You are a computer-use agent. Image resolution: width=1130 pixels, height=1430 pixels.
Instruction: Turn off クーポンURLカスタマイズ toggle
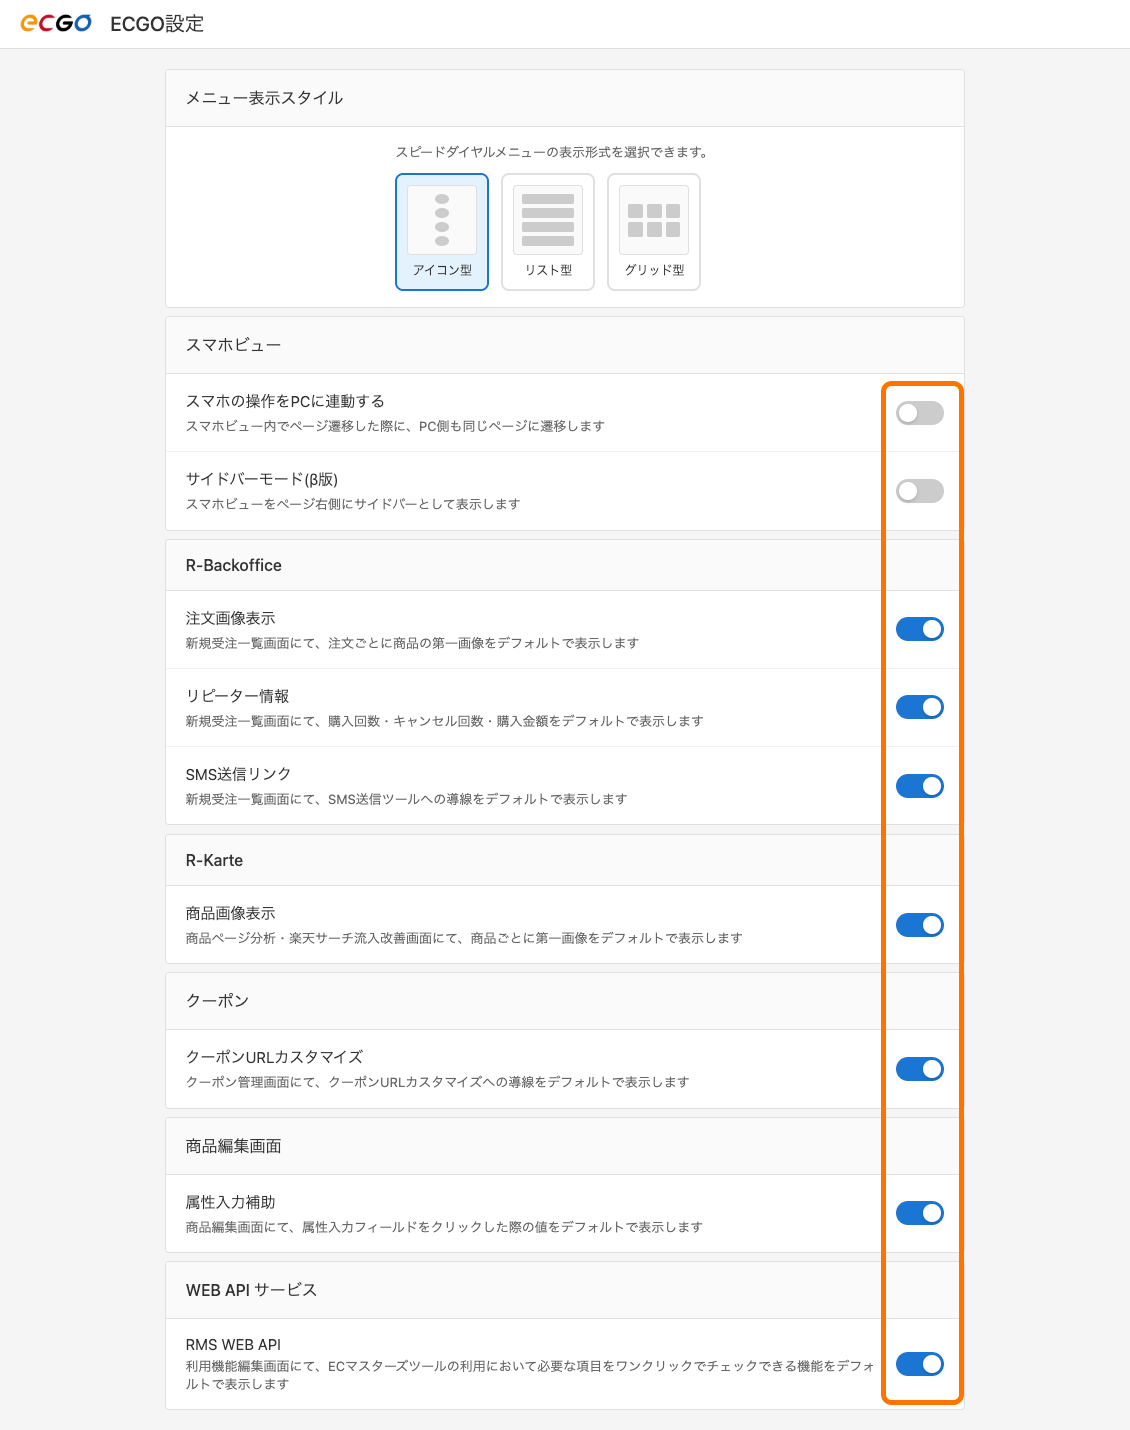pyautogui.click(x=920, y=1069)
